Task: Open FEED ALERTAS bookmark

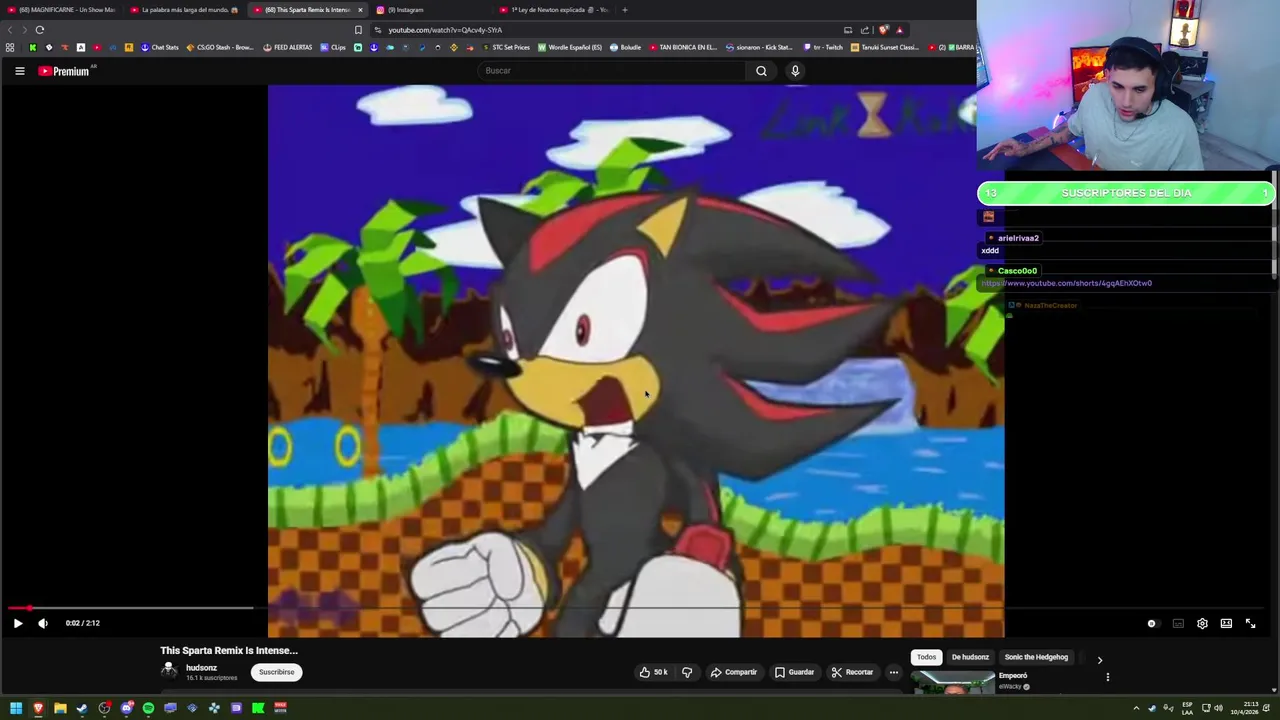Action: 287,47
